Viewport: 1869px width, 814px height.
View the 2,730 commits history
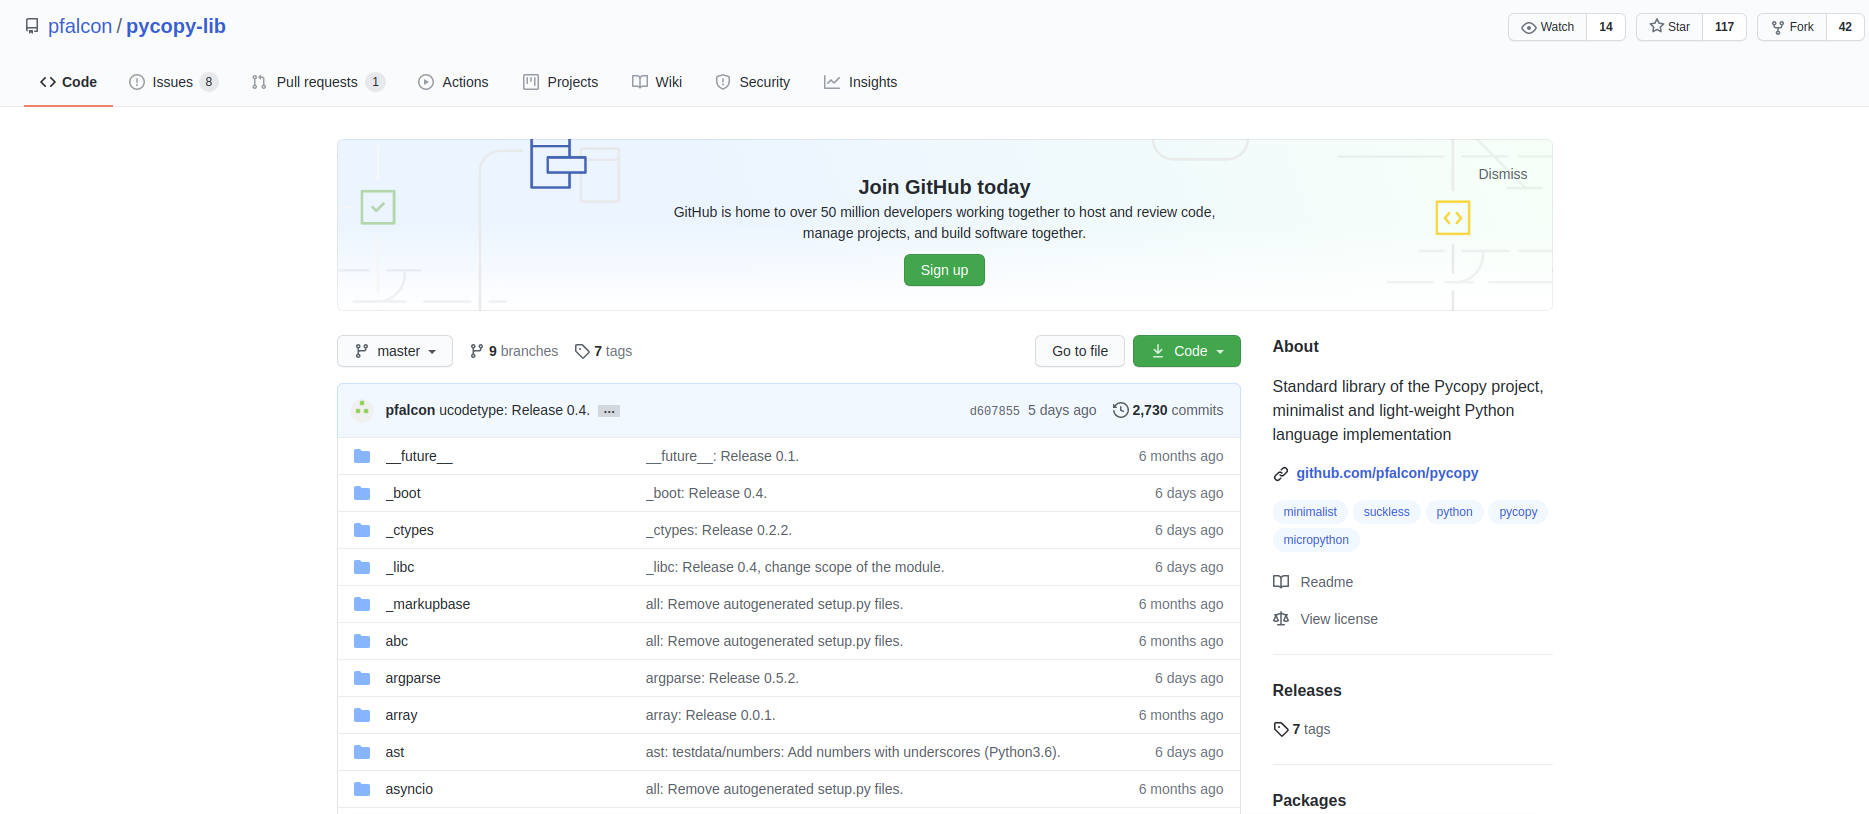pyautogui.click(x=1168, y=410)
